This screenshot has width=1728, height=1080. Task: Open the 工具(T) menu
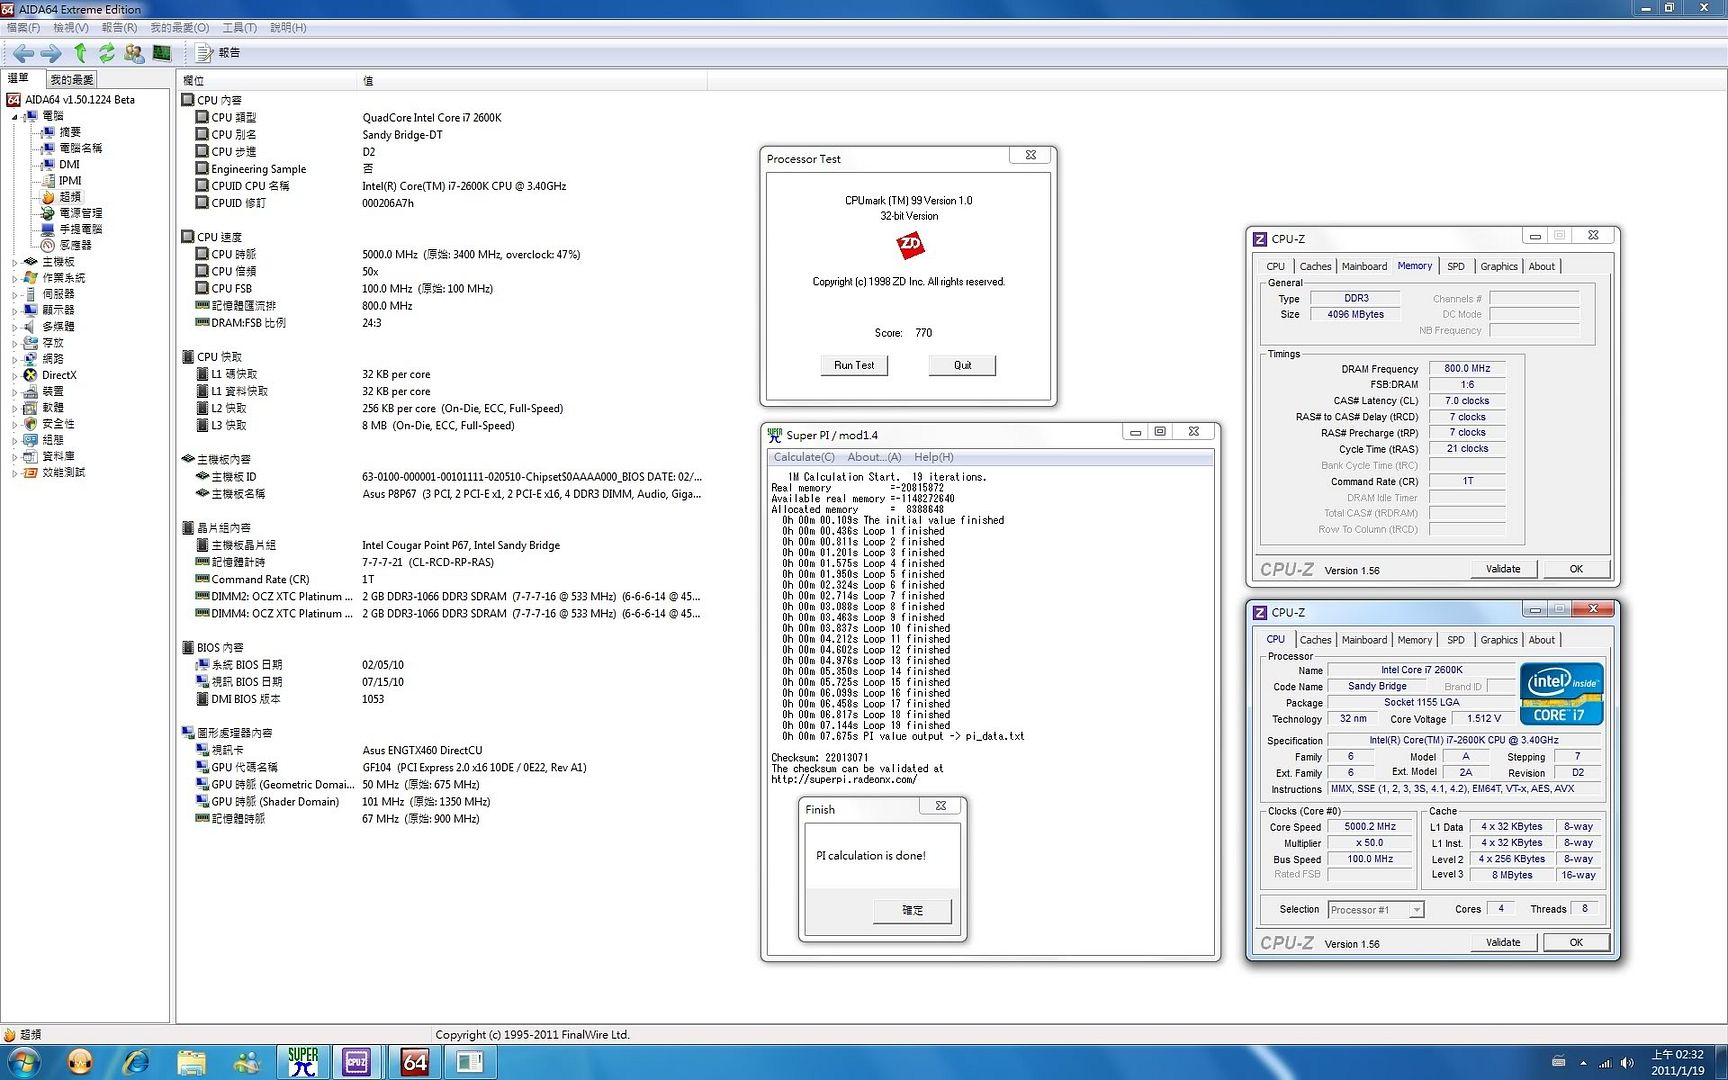[x=239, y=27]
